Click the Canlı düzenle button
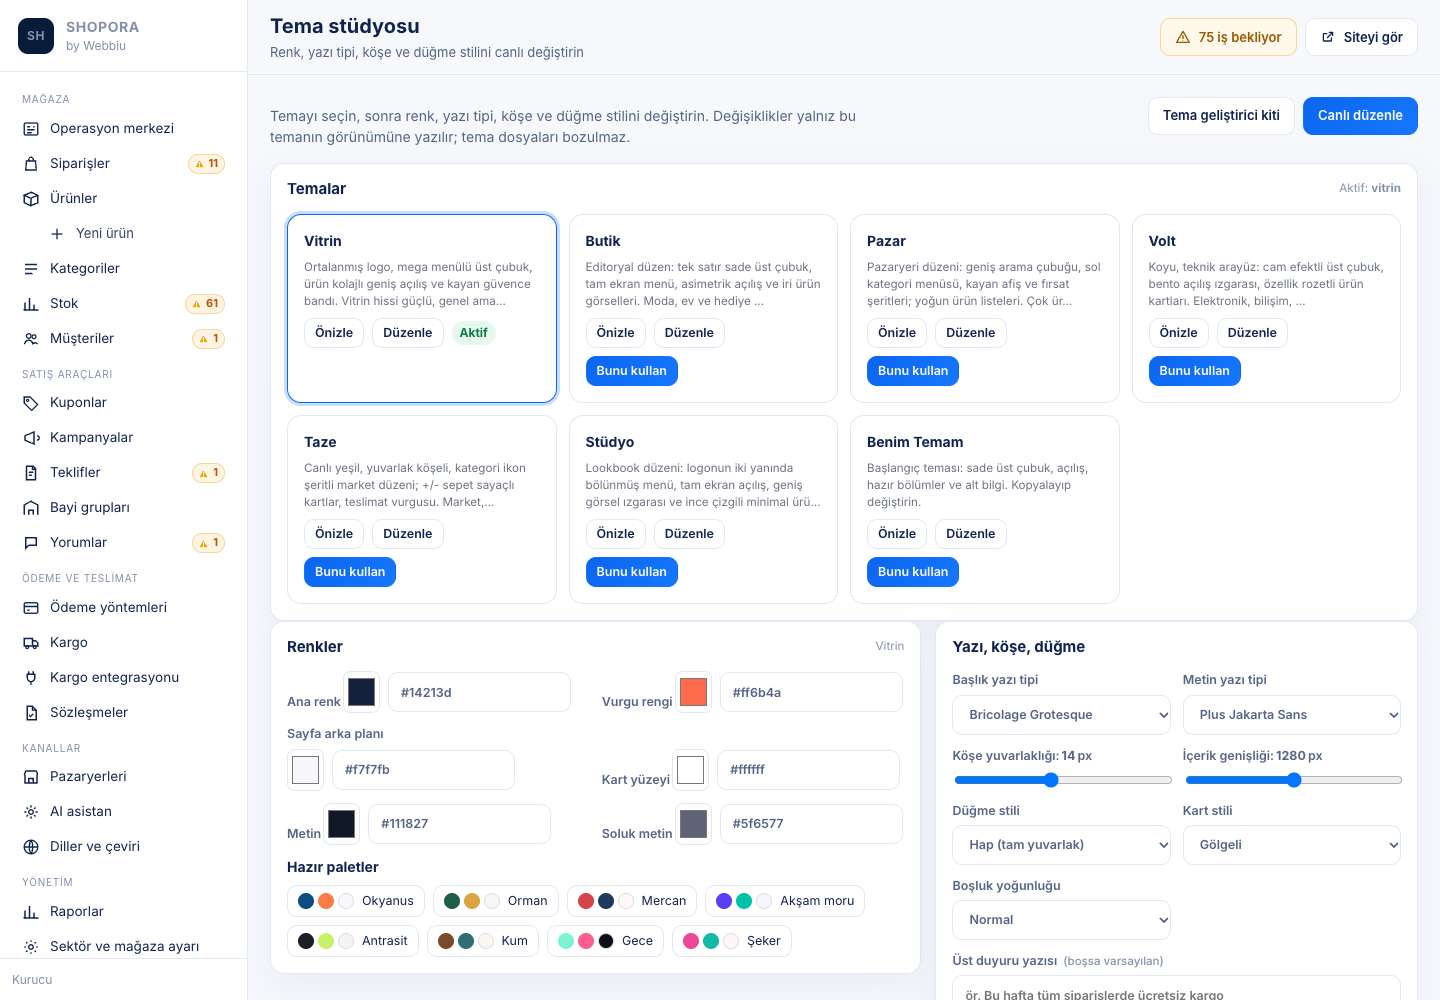The height and width of the screenshot is (1000, 1440). tap(1360, 116)
